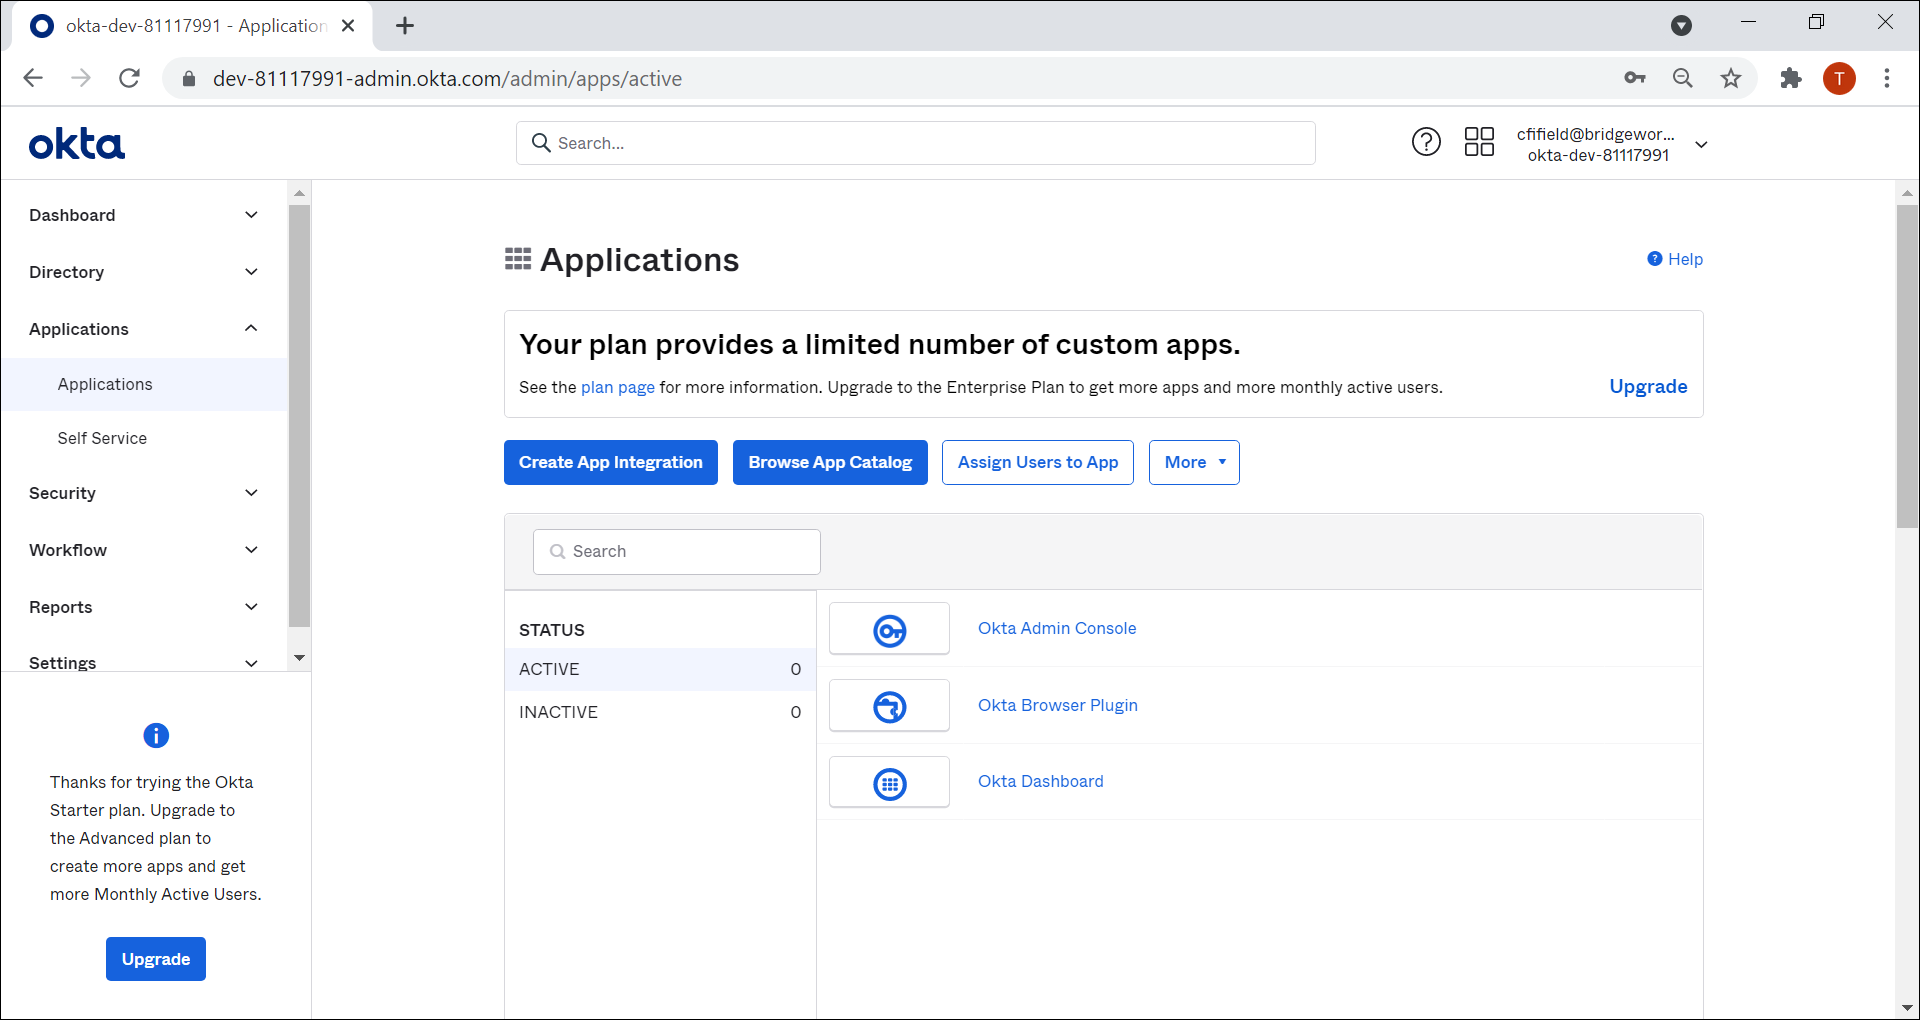Expand the Settings menu section
Image resolution: width=1920 pixels, height=1020 pixels.
coord(144,663)
